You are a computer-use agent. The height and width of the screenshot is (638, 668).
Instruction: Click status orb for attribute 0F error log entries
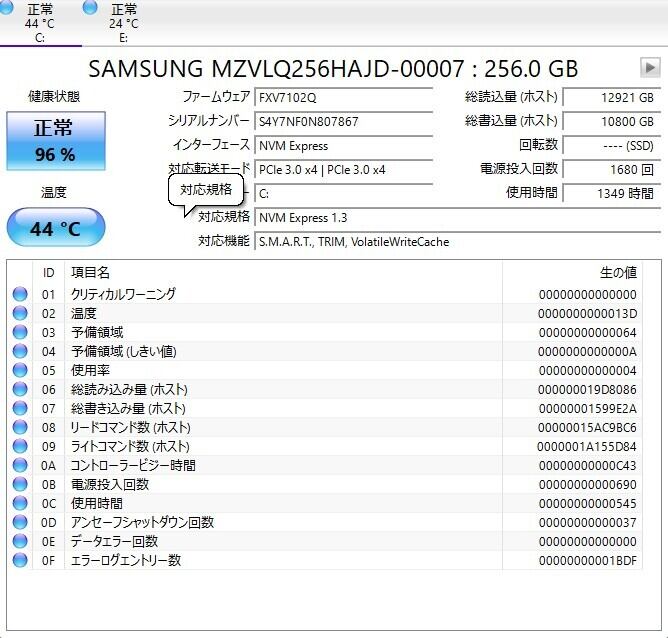pyautogui.click(x=20, y=560)
